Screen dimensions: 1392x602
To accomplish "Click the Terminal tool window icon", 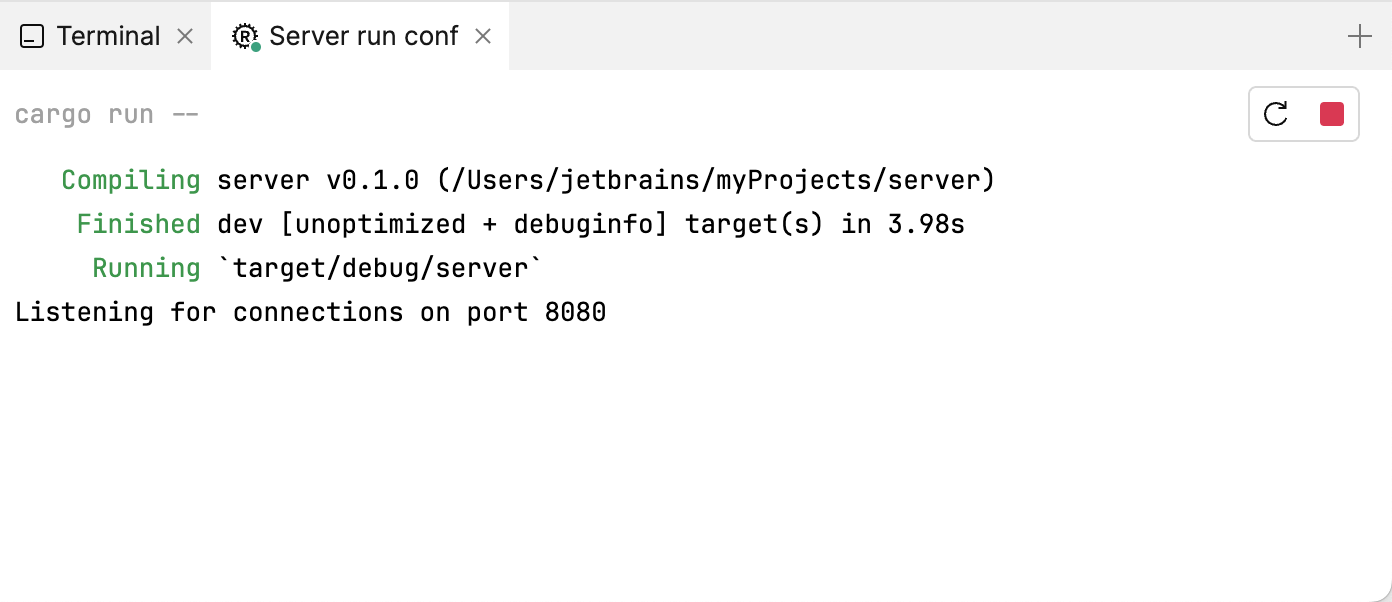I will 33,35.
